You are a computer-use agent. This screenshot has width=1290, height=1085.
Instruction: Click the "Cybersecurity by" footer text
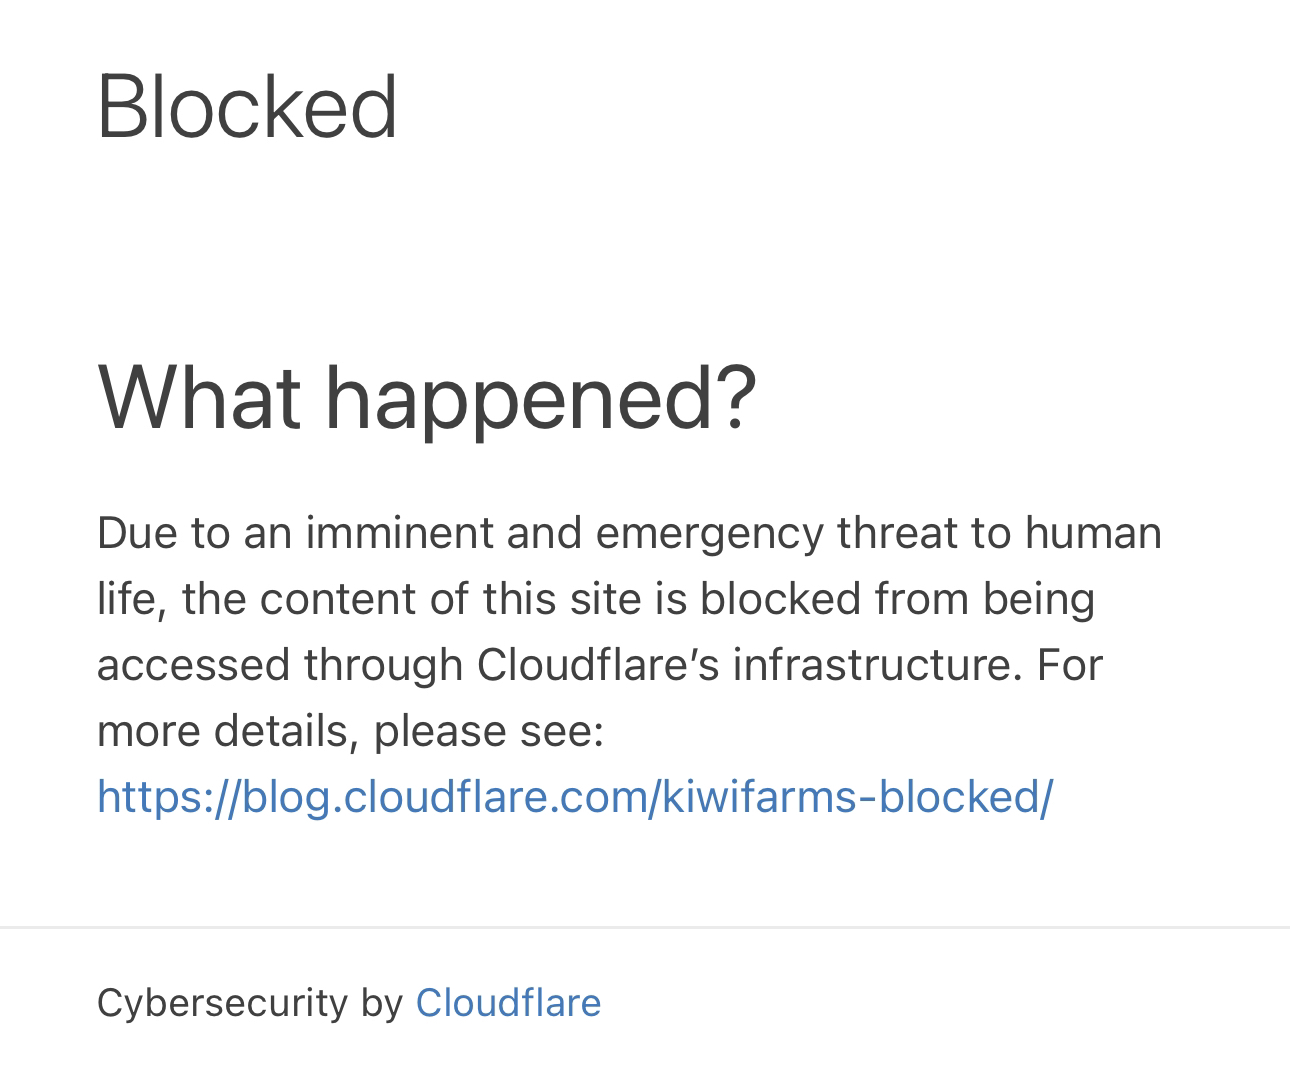pos(249,1002)
